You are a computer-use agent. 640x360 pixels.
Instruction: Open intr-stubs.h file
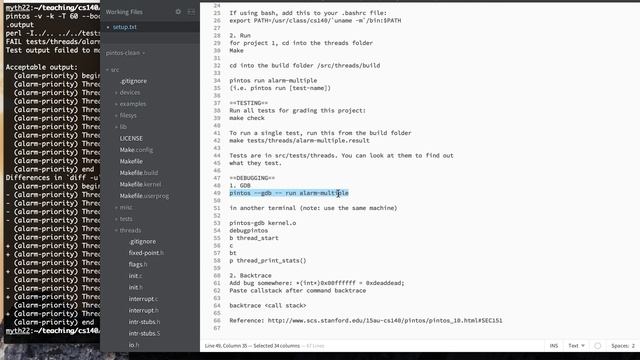pyautogui.click(x=144, y=322)
